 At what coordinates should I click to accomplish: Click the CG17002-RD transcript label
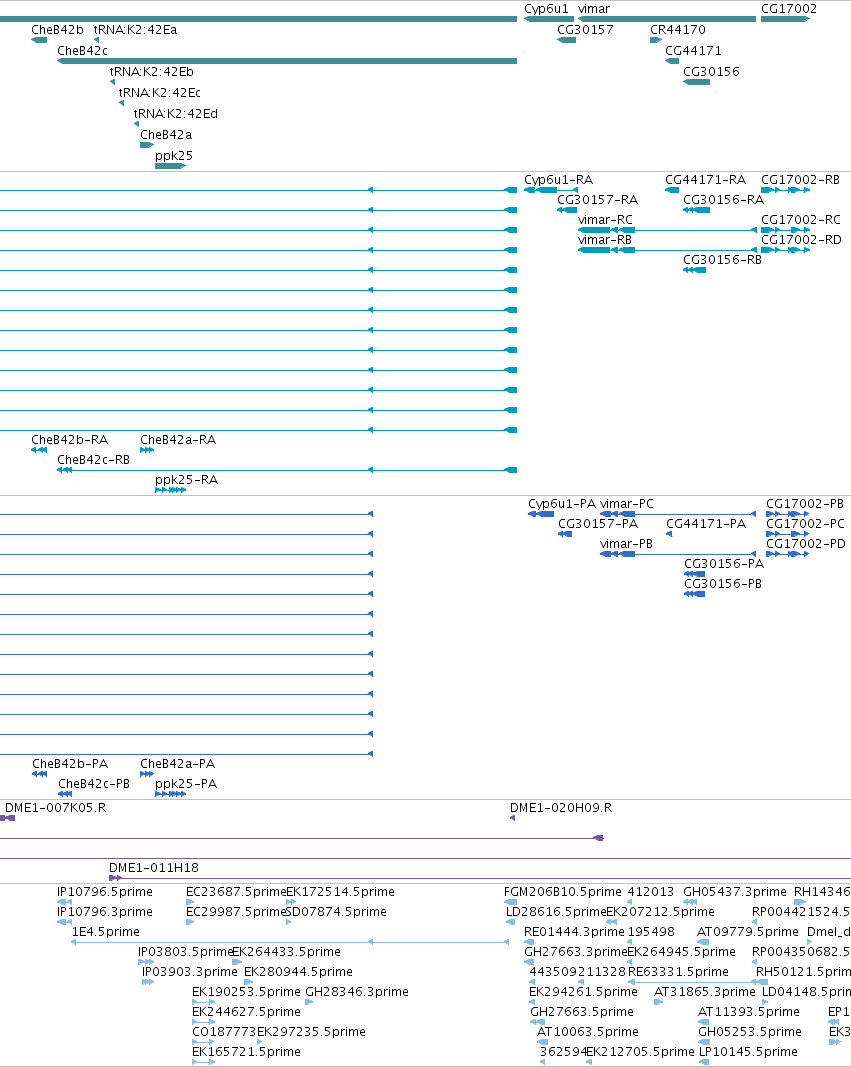(x=801, y=240)
